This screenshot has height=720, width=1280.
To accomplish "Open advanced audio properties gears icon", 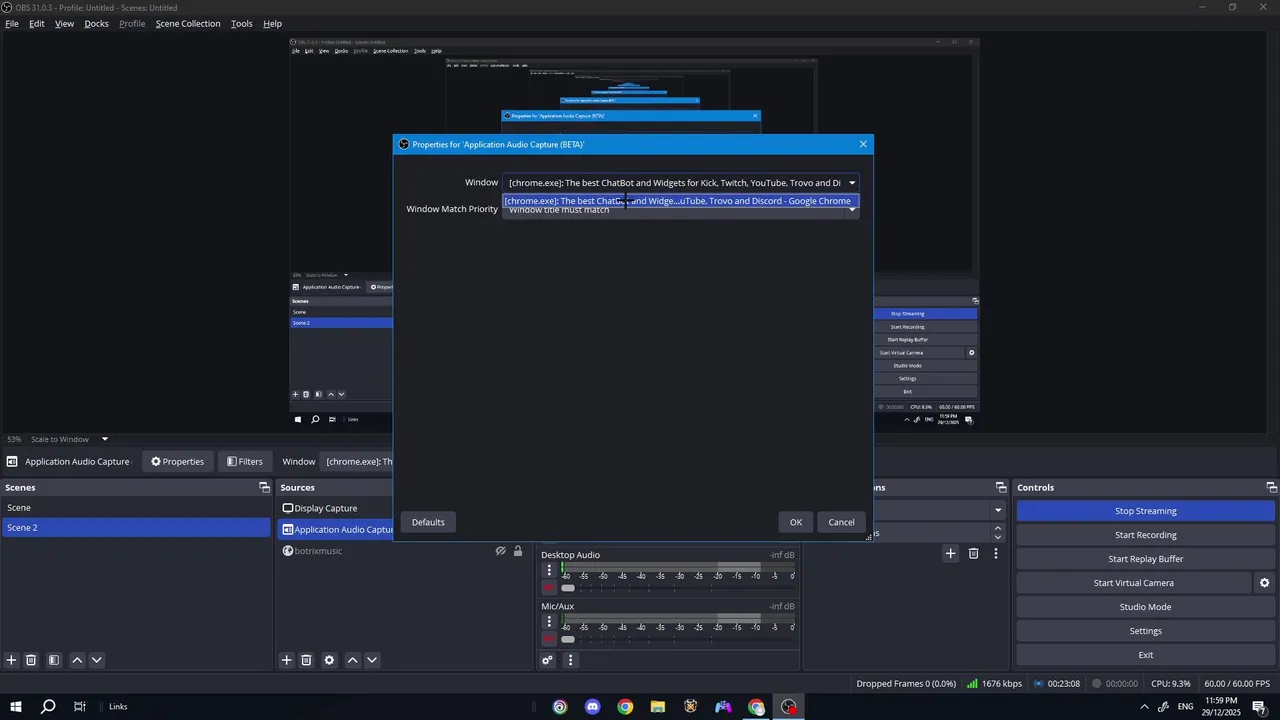I will (x=547, y=660).
